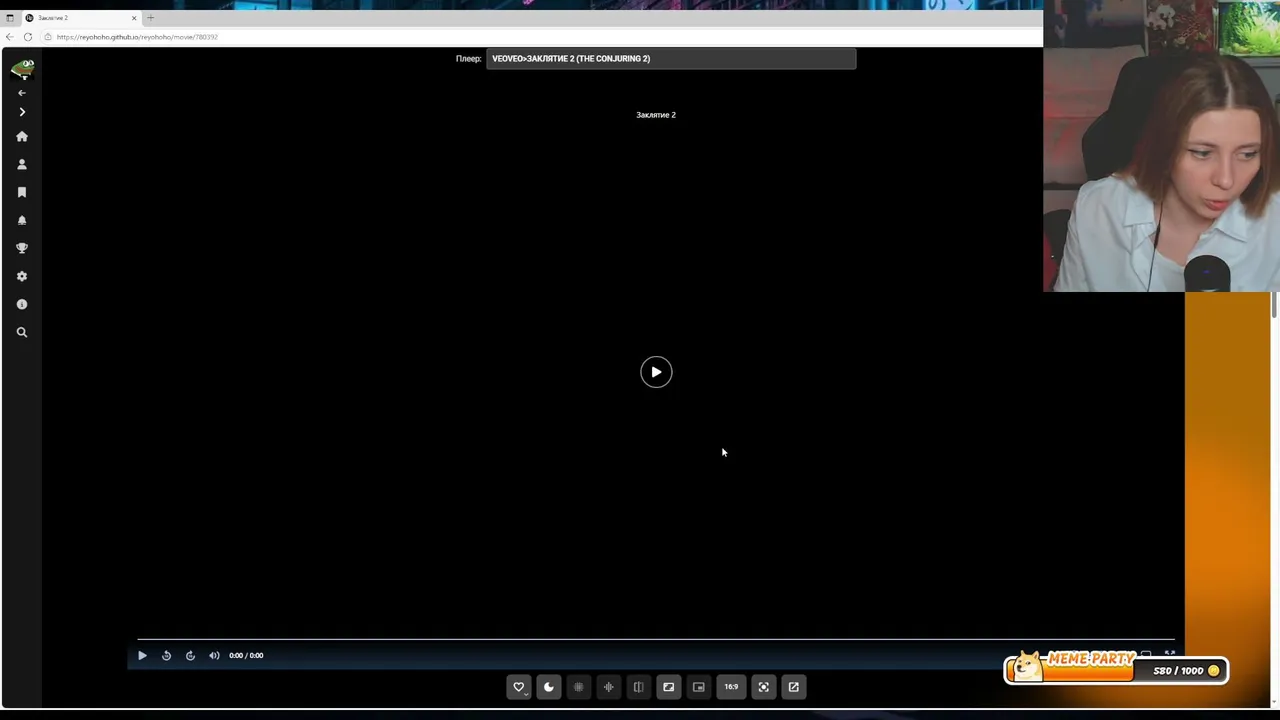Click the frog logo in the sidebar

(22, 69)
